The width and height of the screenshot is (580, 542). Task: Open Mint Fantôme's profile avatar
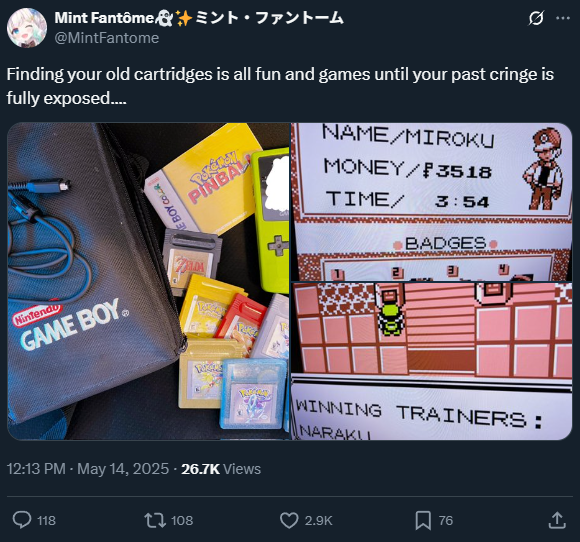[27, 28]
